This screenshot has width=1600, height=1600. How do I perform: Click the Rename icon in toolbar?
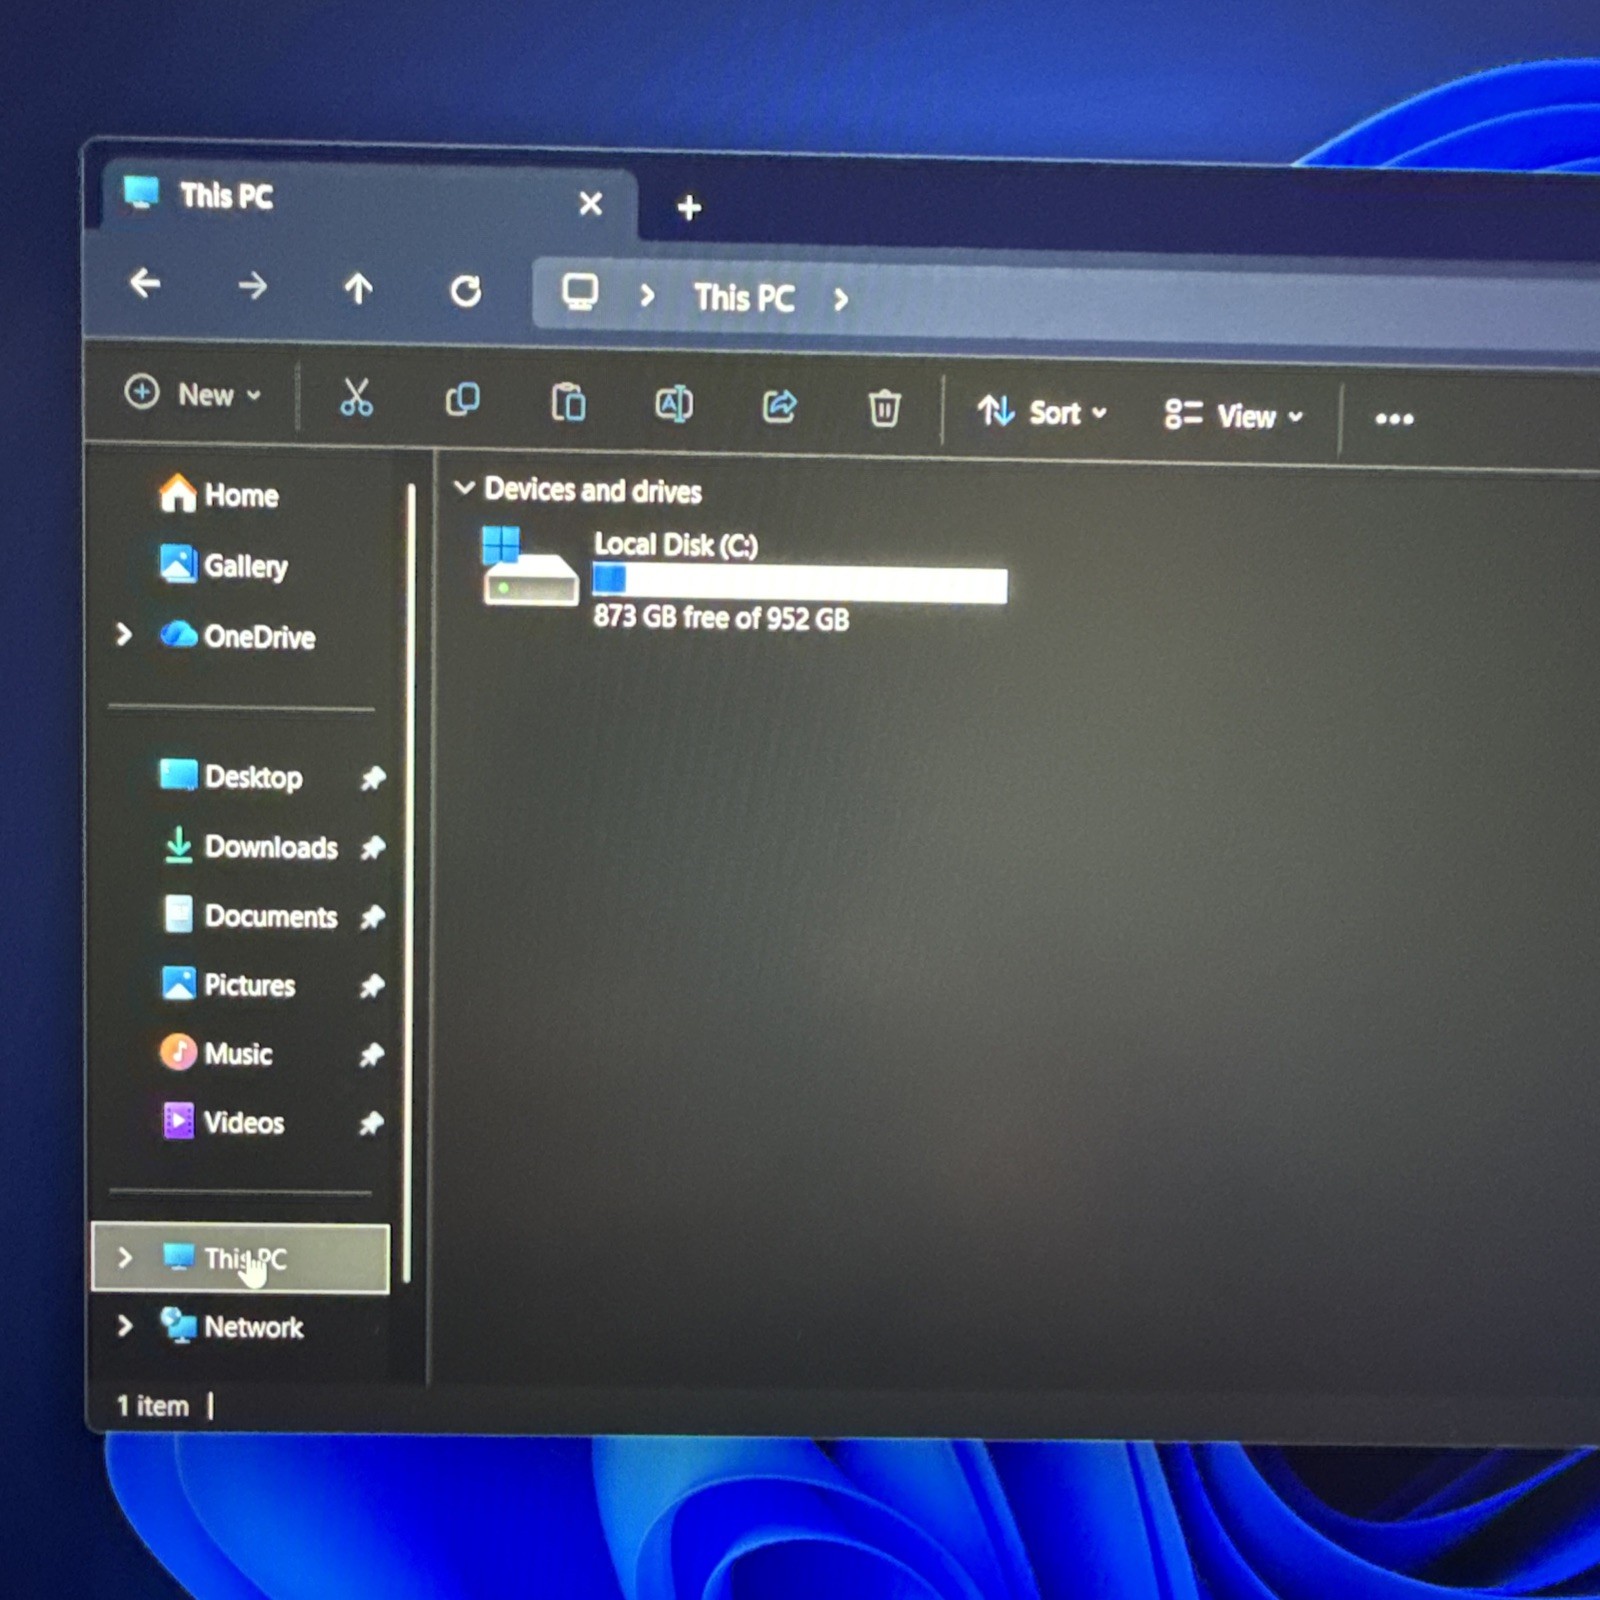point(673,404)
